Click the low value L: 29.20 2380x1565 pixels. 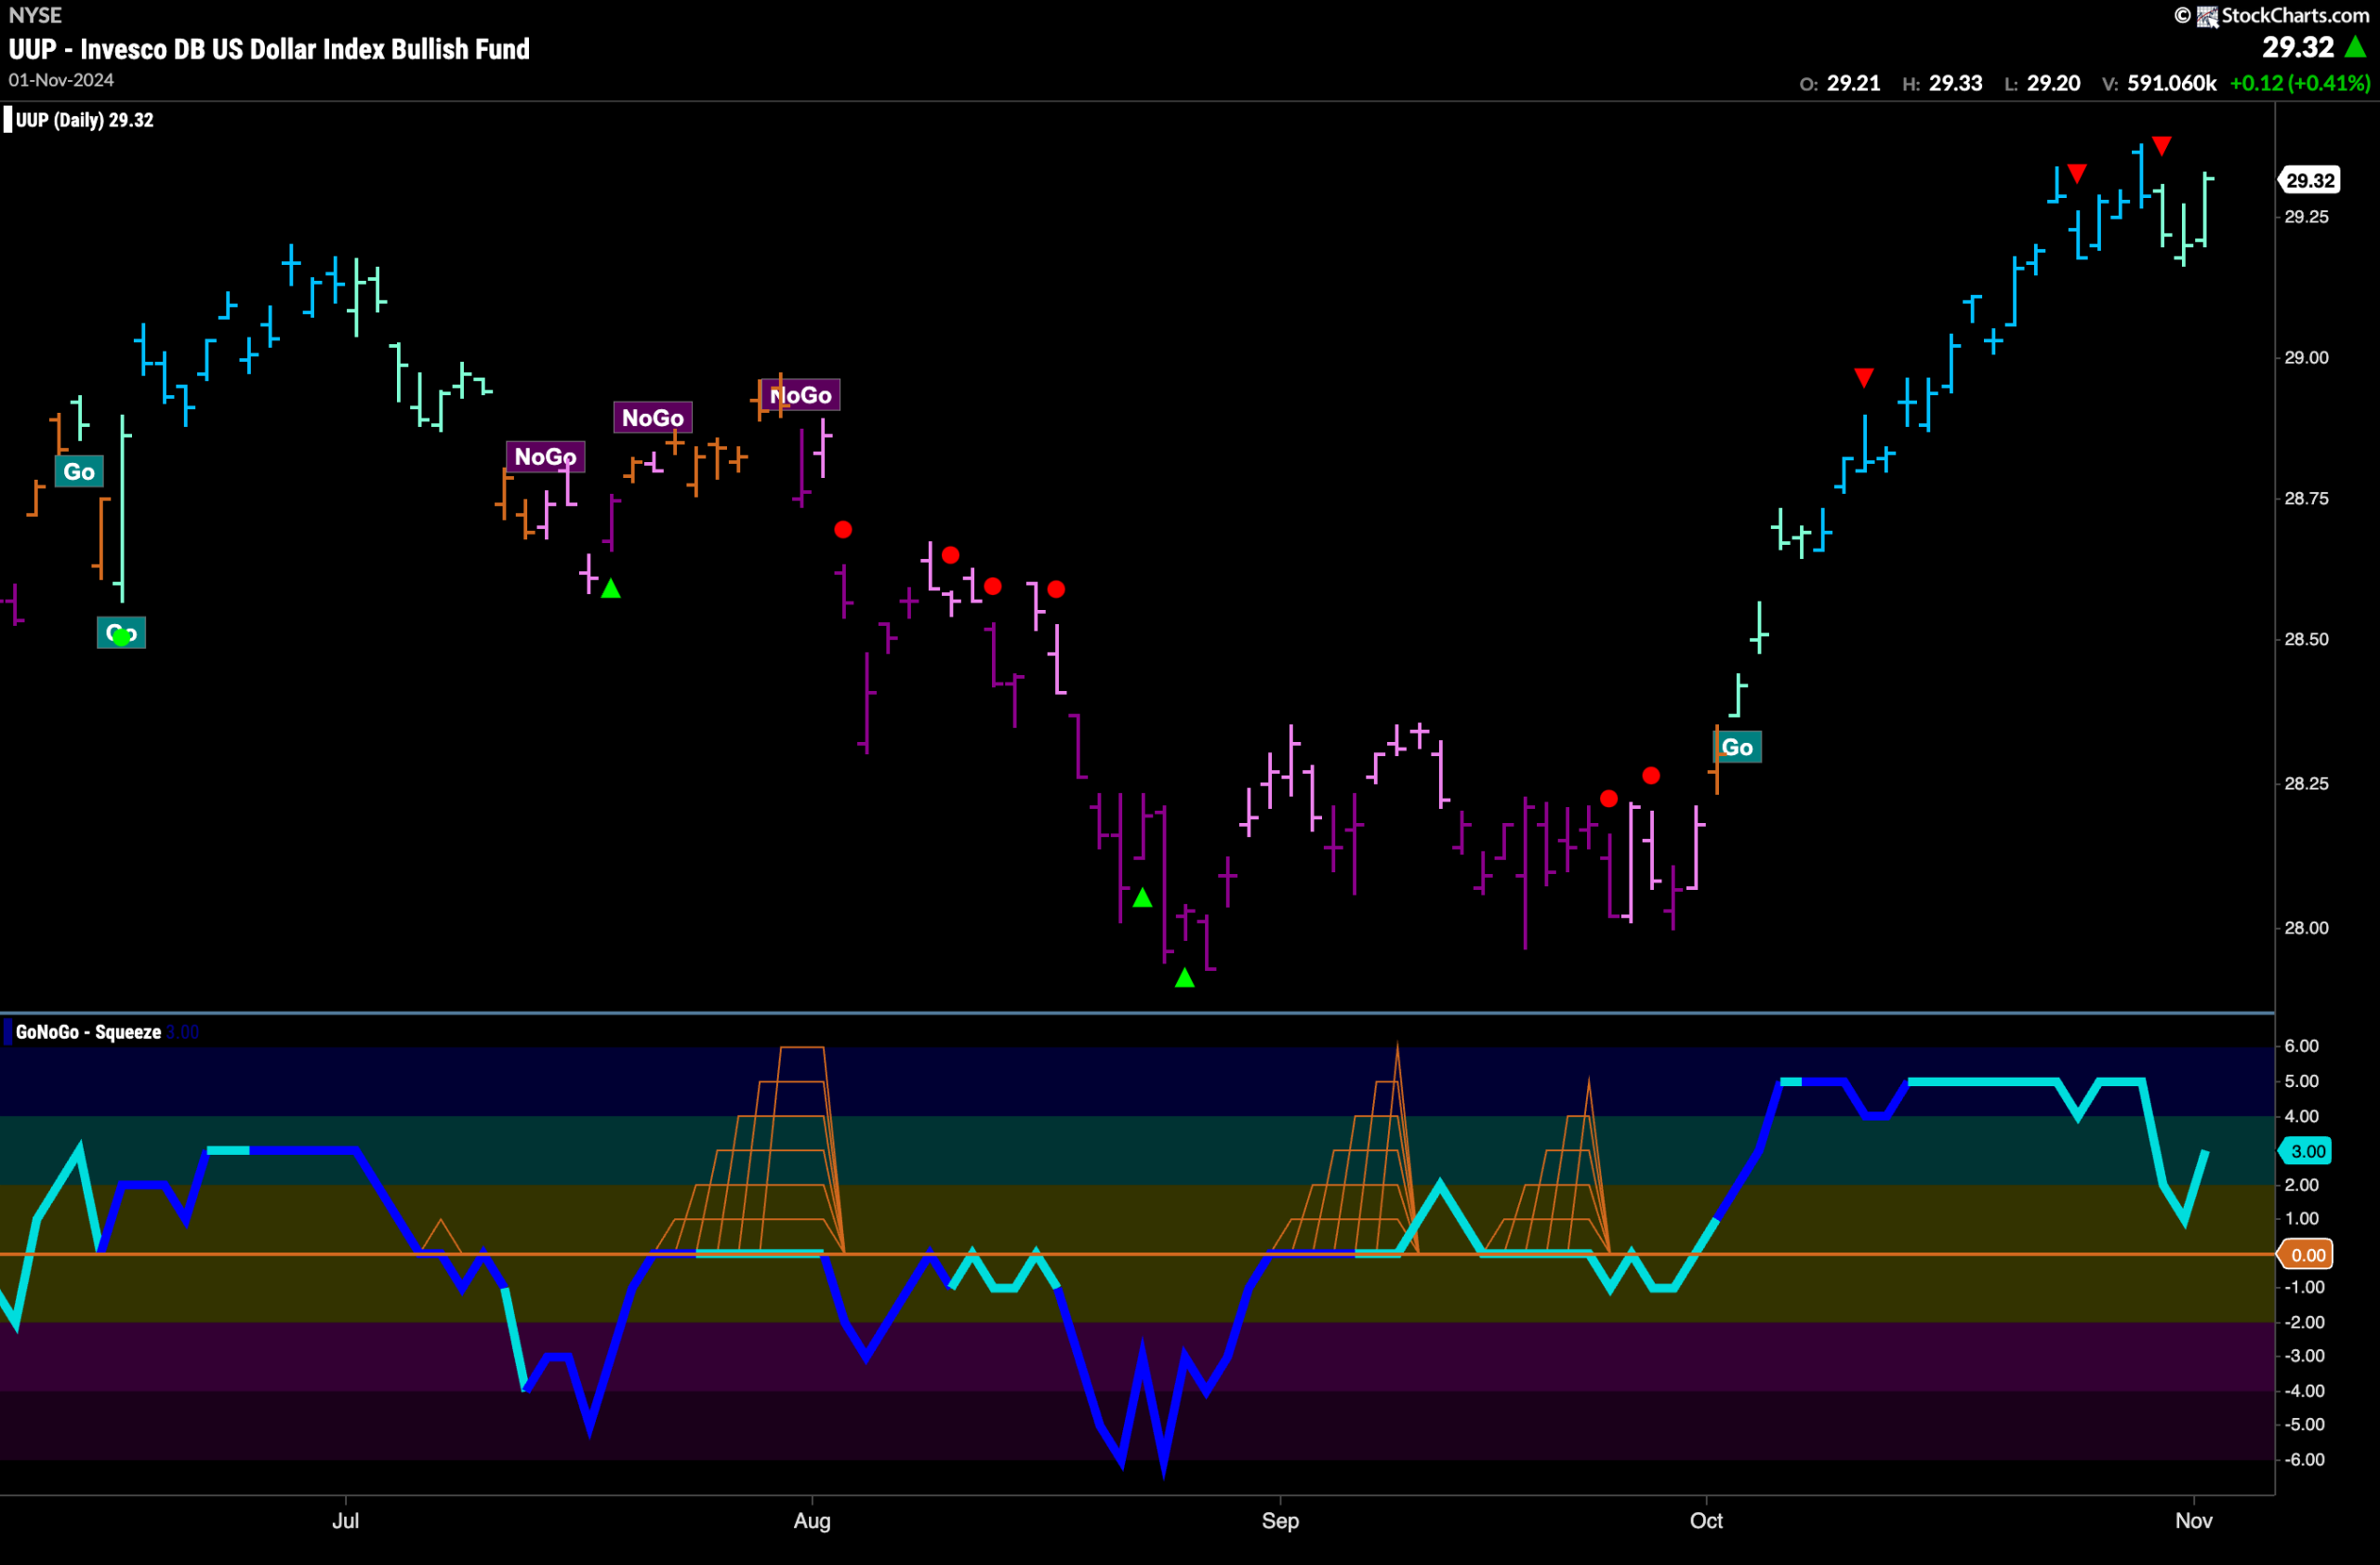pyautogui.click(x=2042, y=83)
